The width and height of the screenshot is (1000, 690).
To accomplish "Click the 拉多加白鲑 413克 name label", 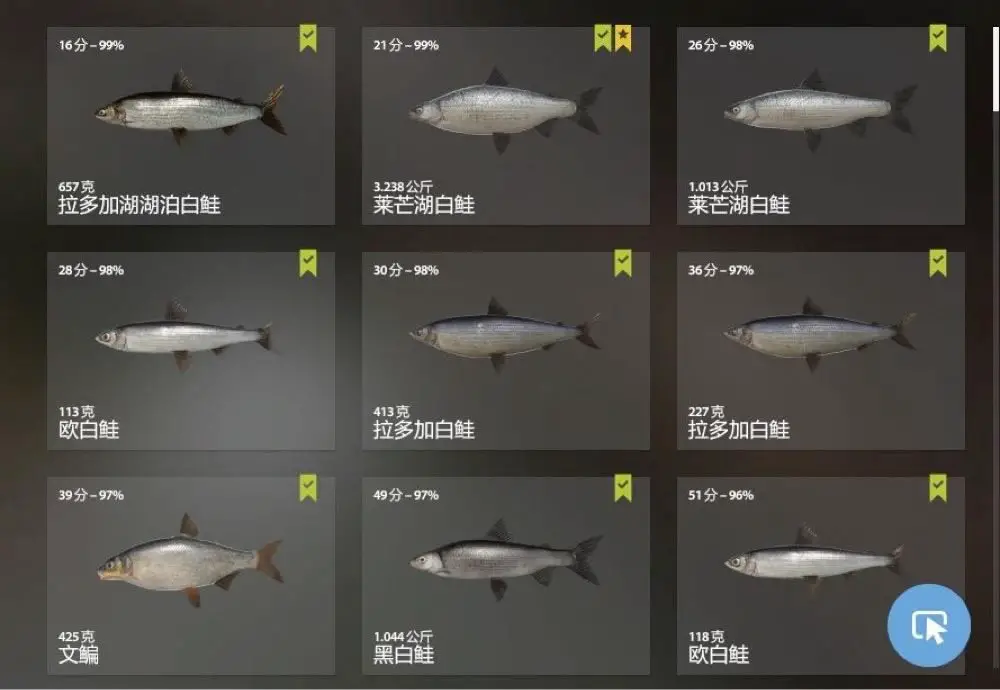I will click(423, 430).
